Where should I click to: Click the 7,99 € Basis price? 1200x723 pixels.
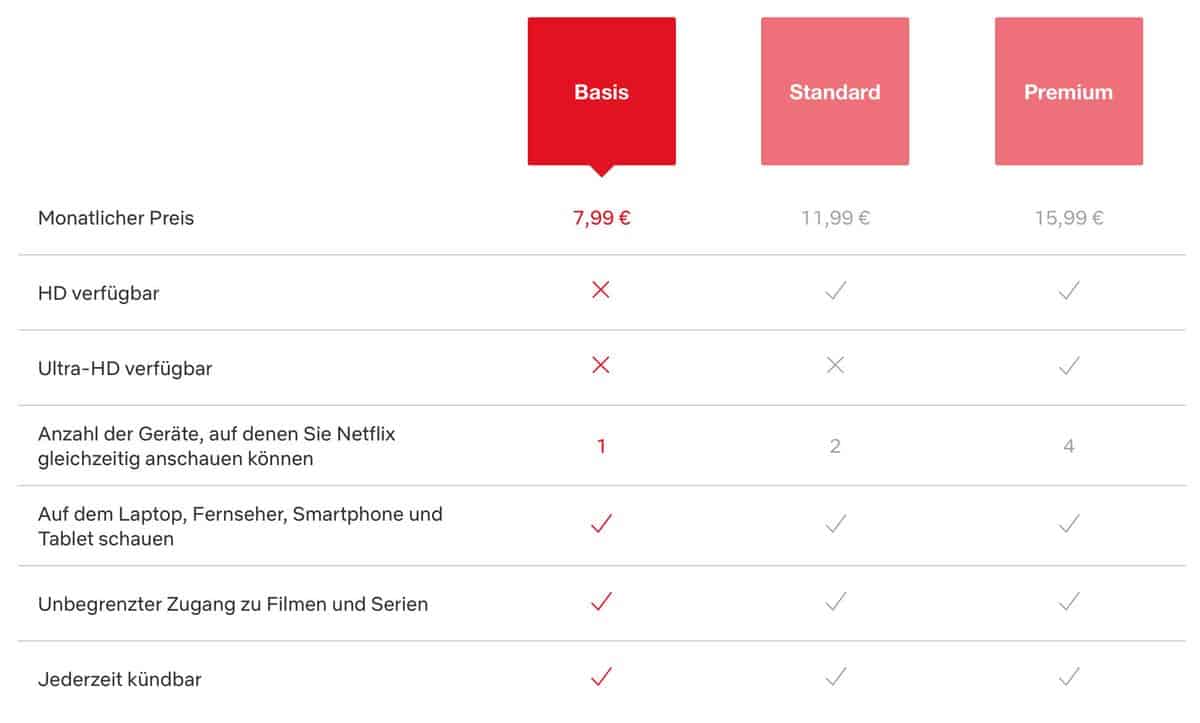pyautogui.click(x=601, y=218)
